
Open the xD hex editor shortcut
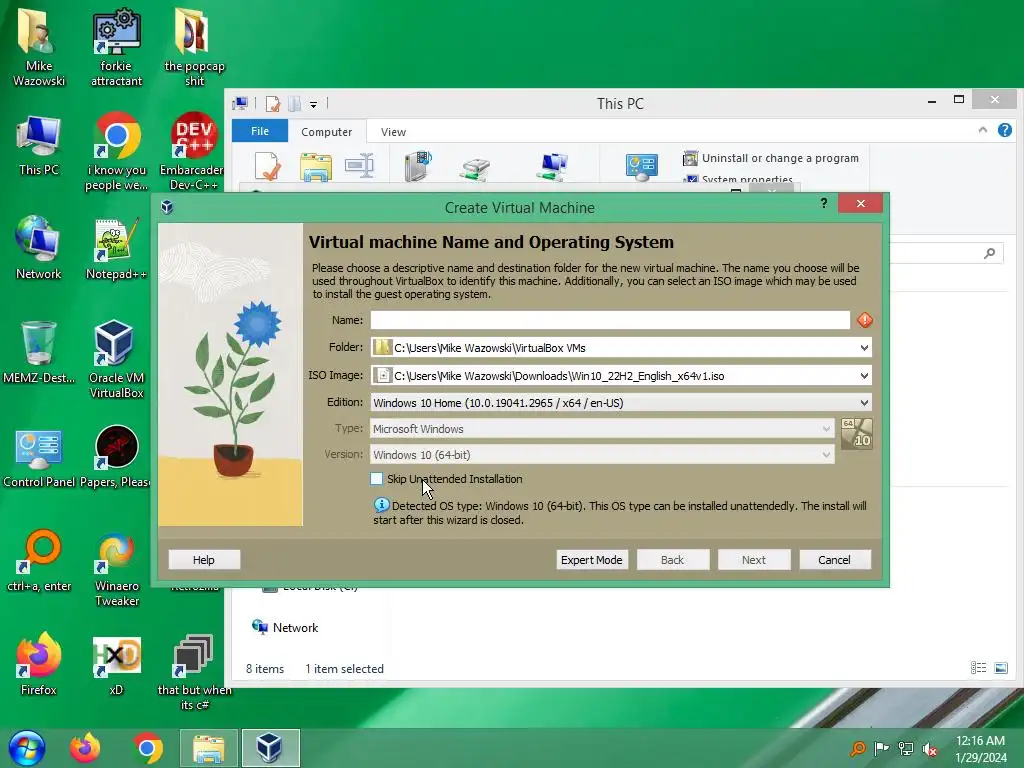click(x=116, y=664)
